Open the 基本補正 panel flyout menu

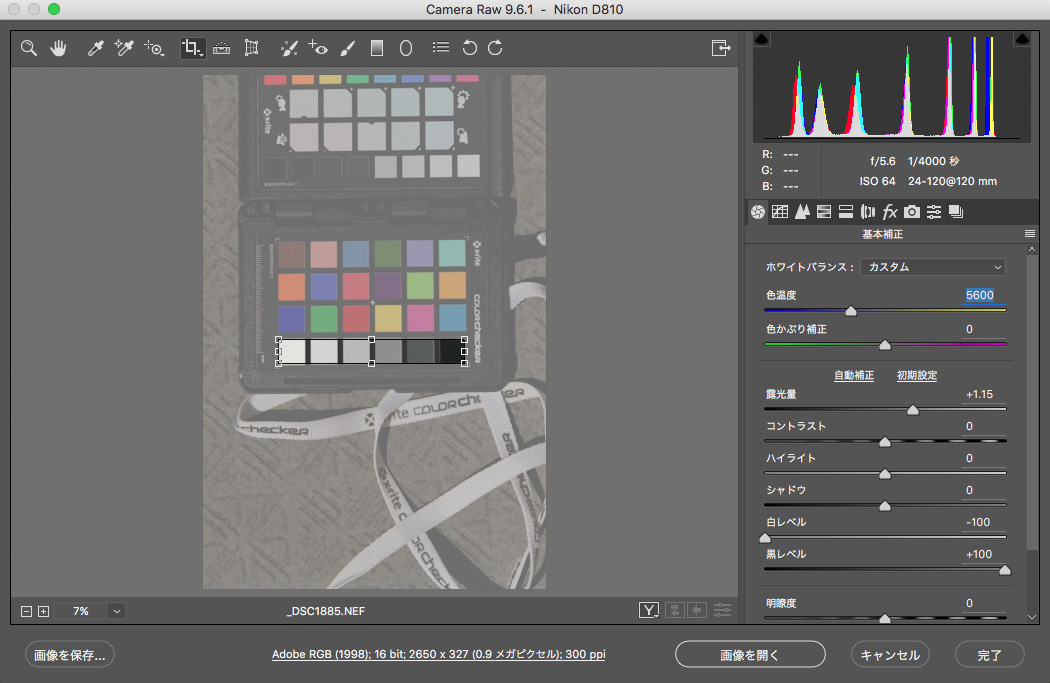1030,234
